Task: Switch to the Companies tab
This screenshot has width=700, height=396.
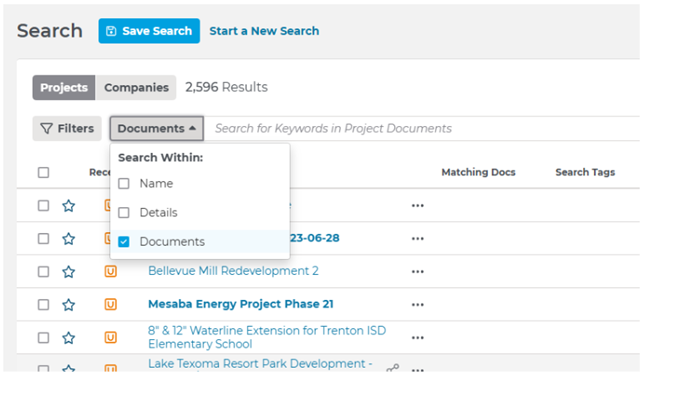Action: coord(136,88)
